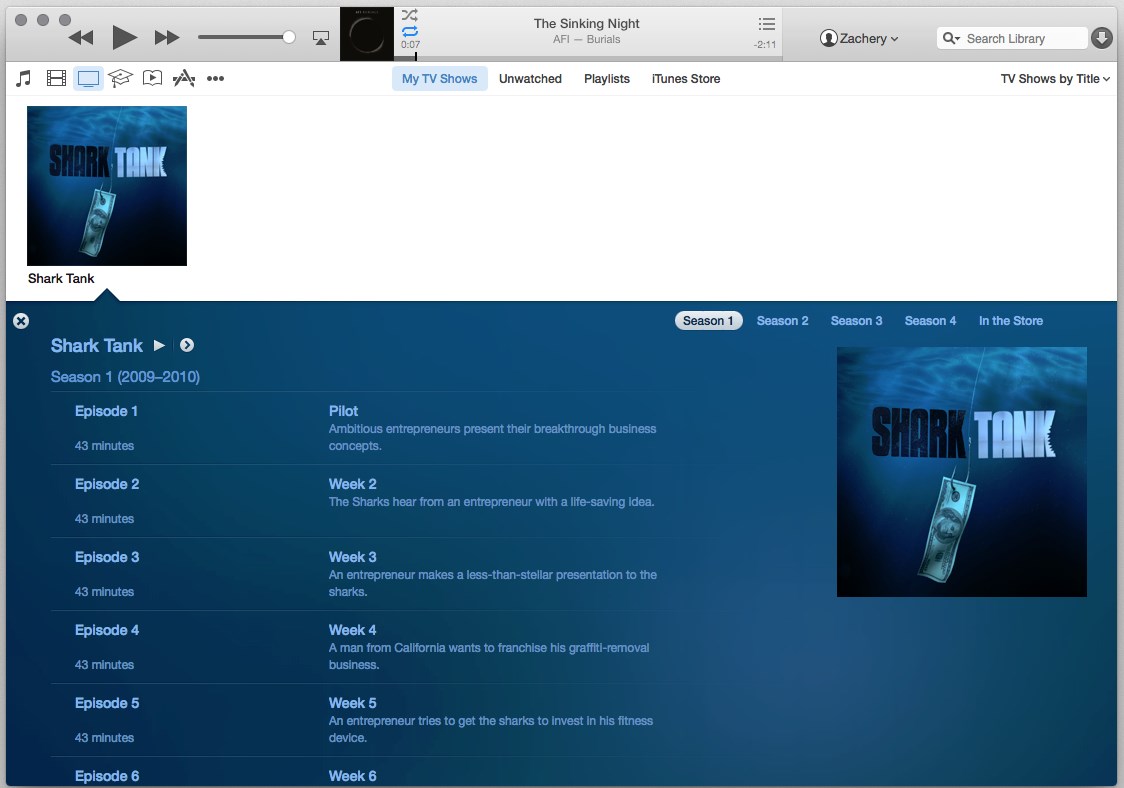This screenshot has width=1124, height=788.
Task: Click the Shark Tank show thumbnail
Action: (x=107, y=186)
